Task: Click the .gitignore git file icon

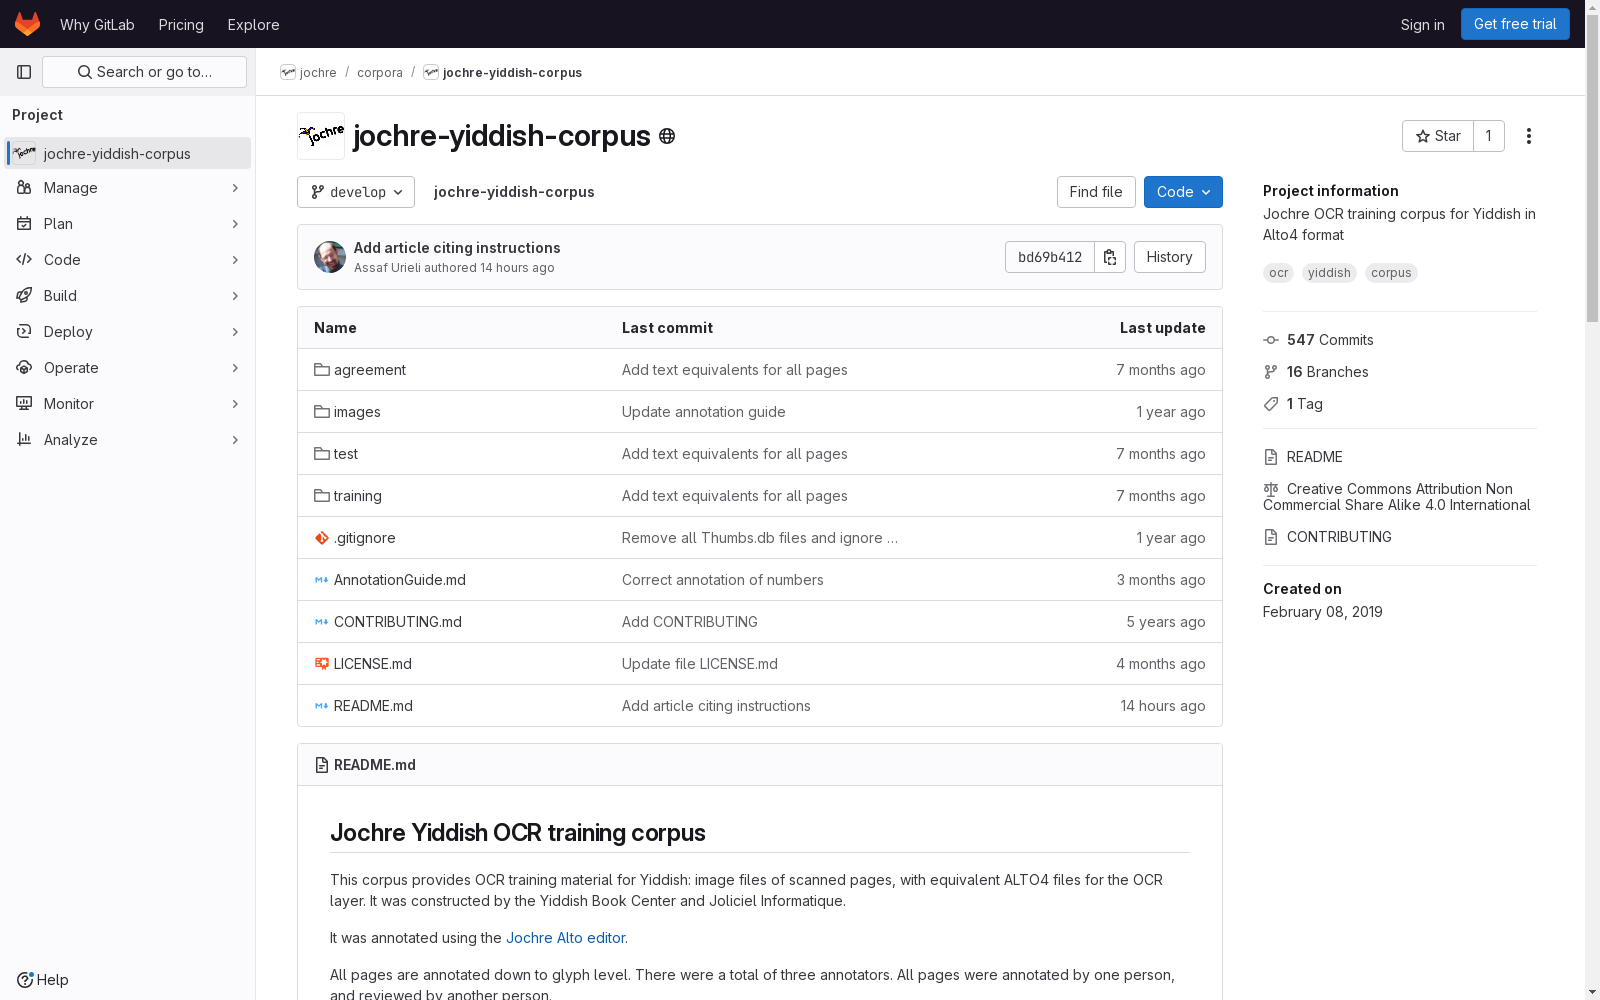Action: [322, 538]
